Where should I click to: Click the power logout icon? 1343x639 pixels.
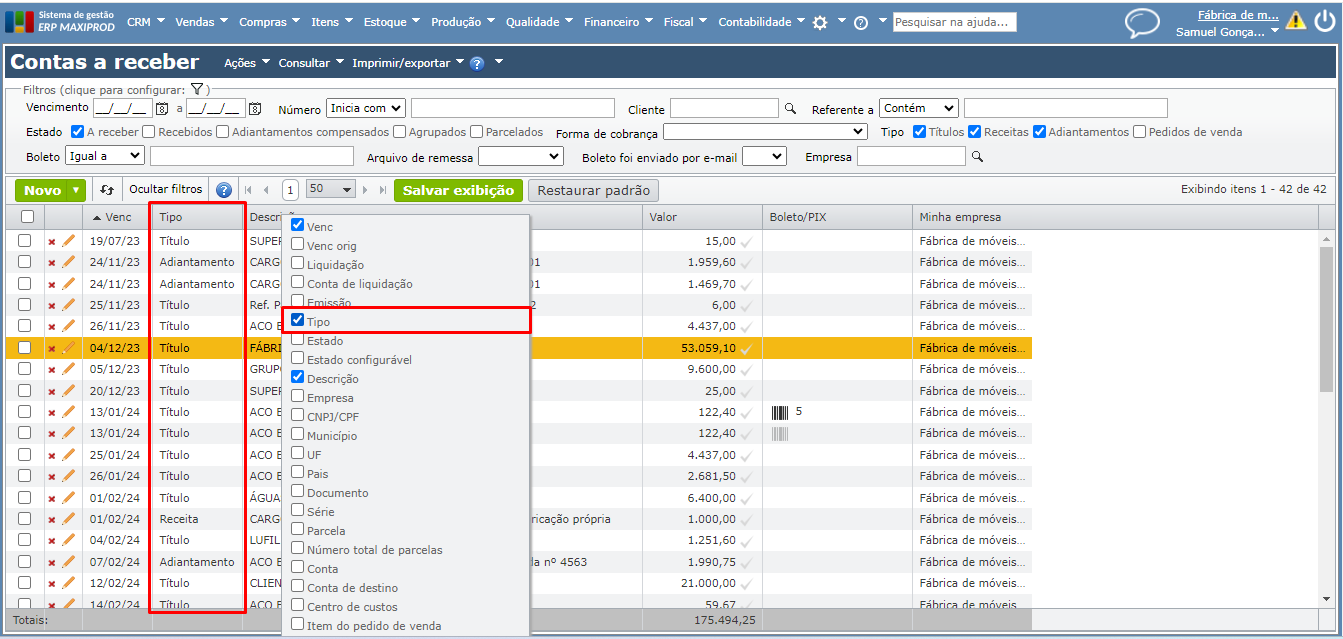[x=1323, y=20]
